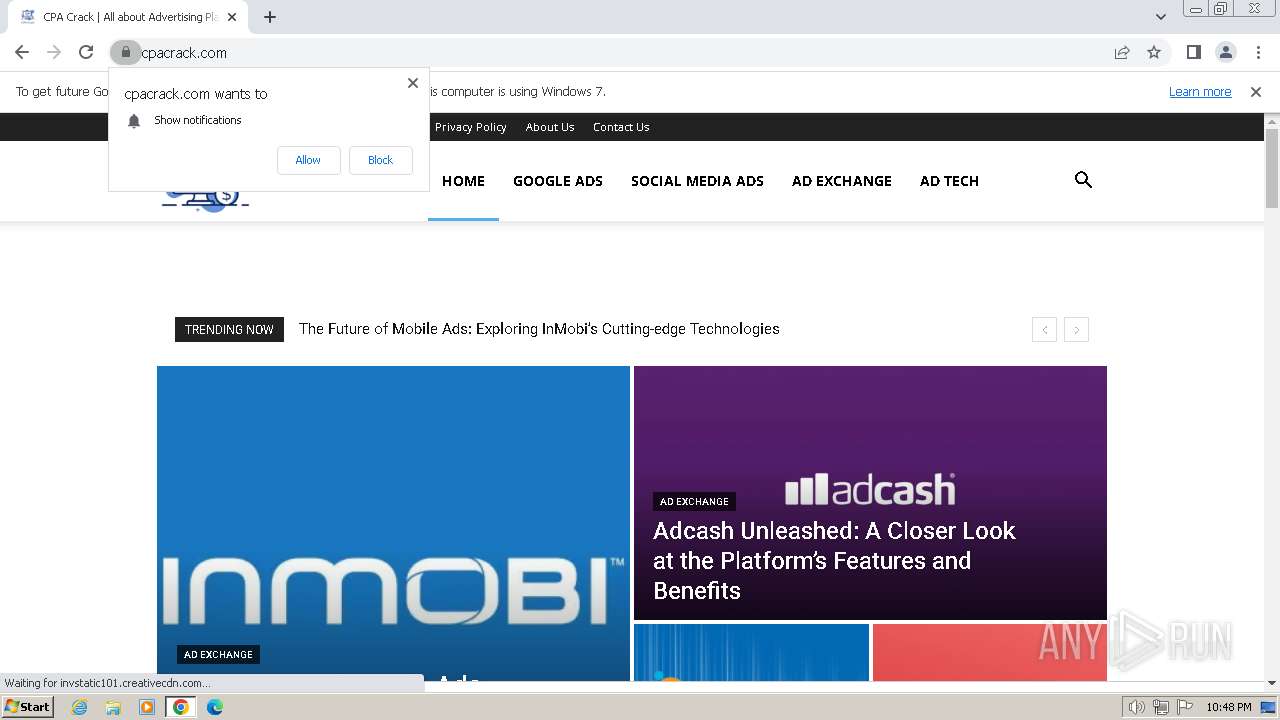The image size is (1280, 720).
Task: Open the red article thumbnail below Adcash
Action: tap(990, 652)
